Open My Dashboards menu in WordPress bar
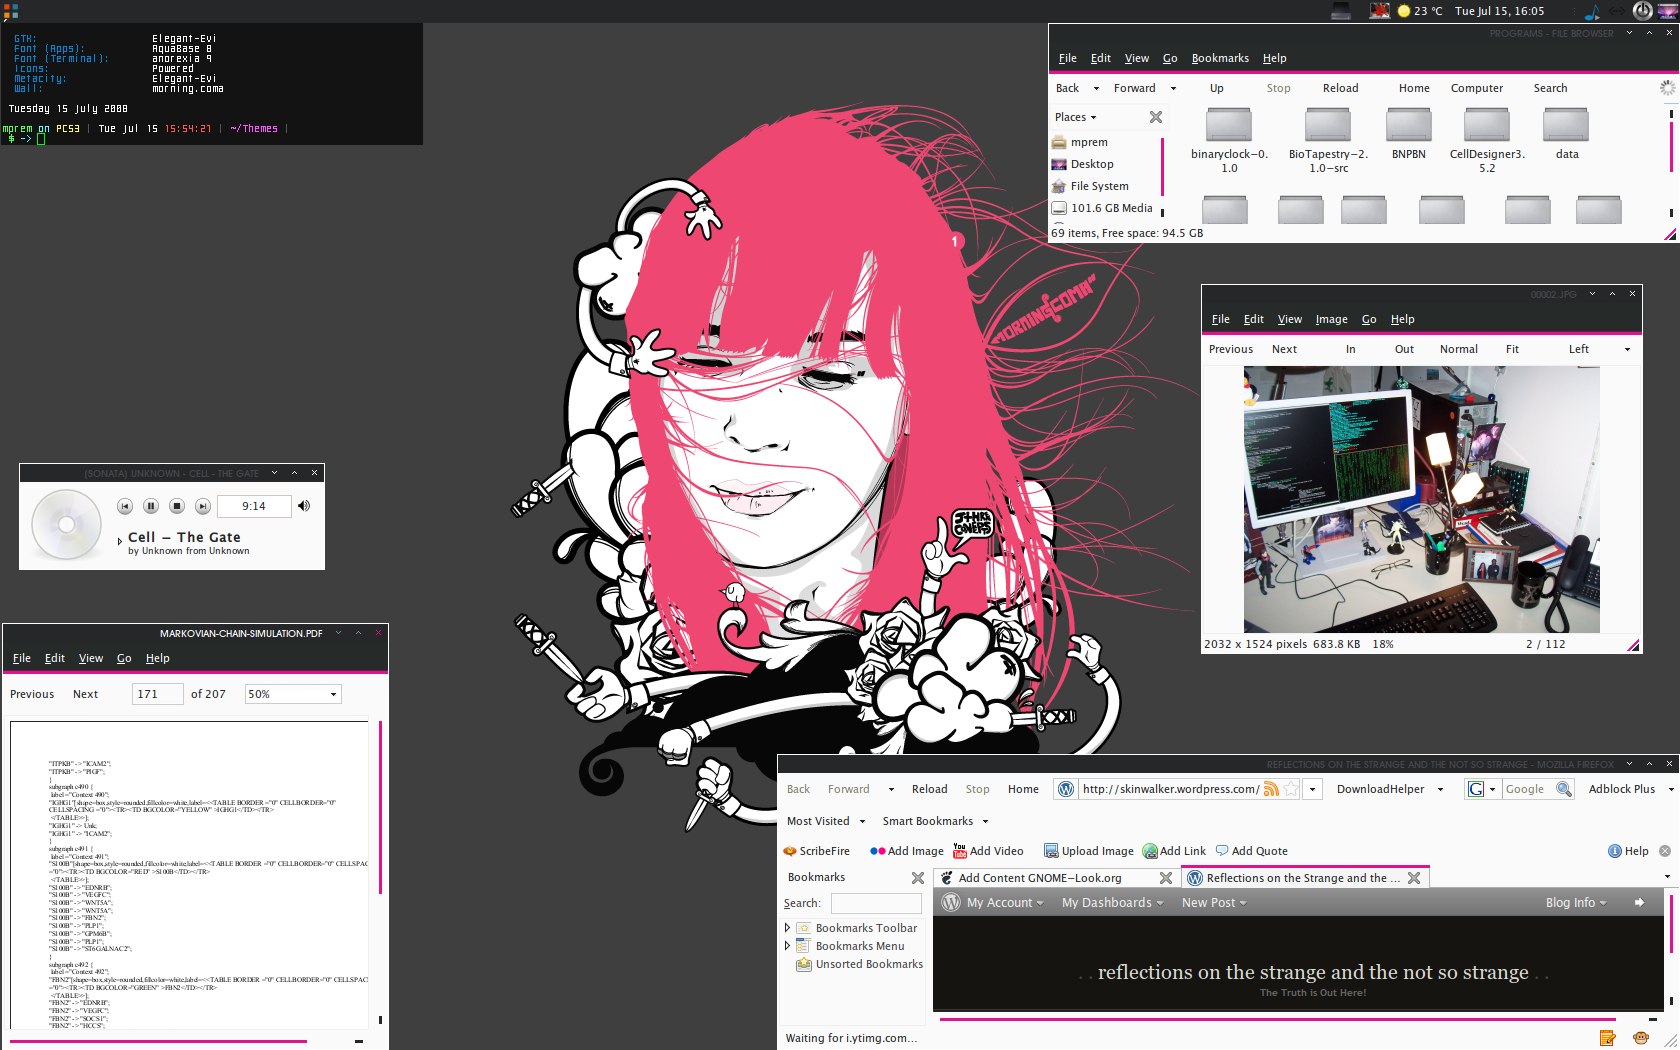Viewport: 1680px width, 1050px height. (1112, 902)
